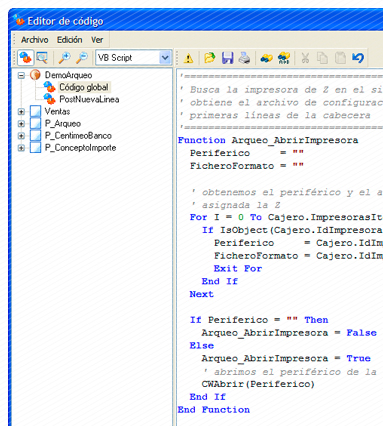383x426 pixels.
Task: Select the PostNuevaLinea item
Action: (89, 99)
